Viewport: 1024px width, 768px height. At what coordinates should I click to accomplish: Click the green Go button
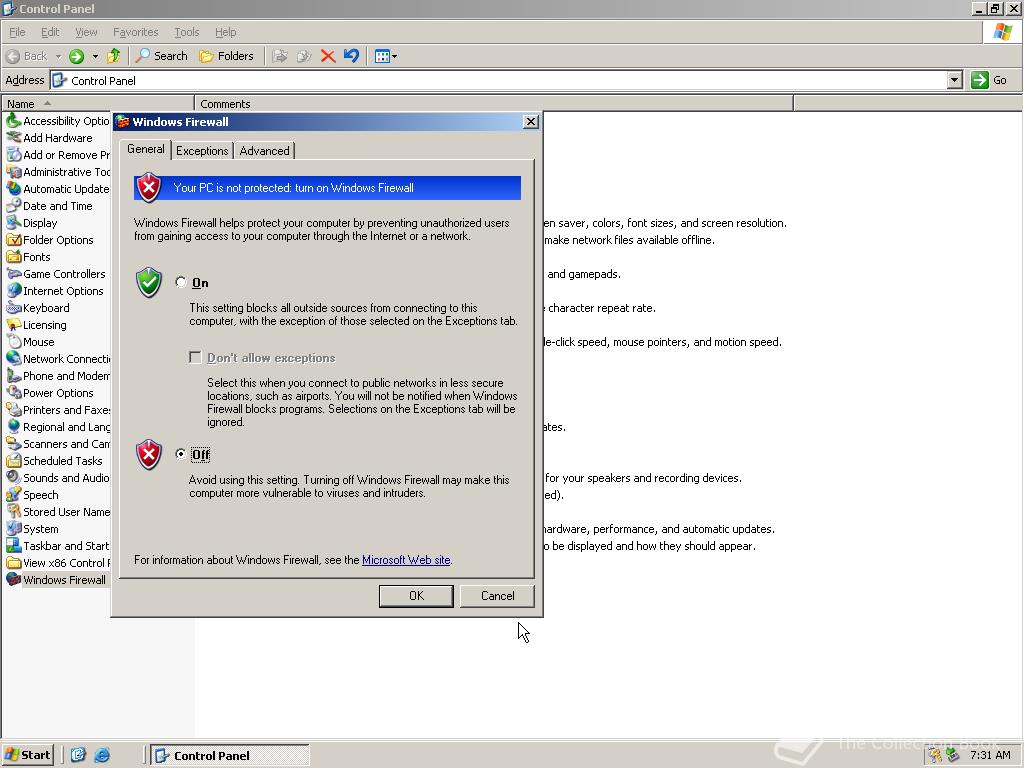point(988,80)
